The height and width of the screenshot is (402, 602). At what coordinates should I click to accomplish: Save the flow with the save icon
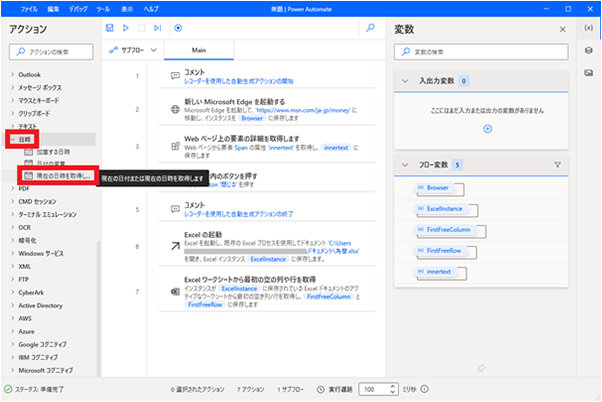pyautogui.click(x=109, y=28)
